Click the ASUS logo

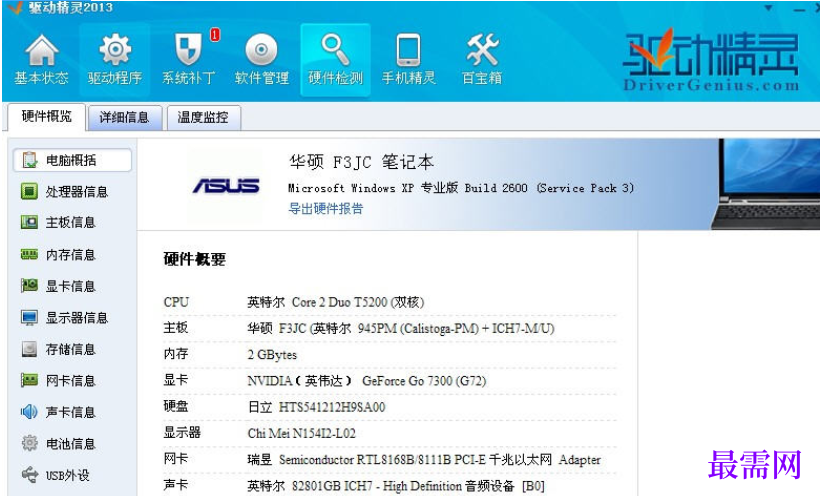coord(226,186)
